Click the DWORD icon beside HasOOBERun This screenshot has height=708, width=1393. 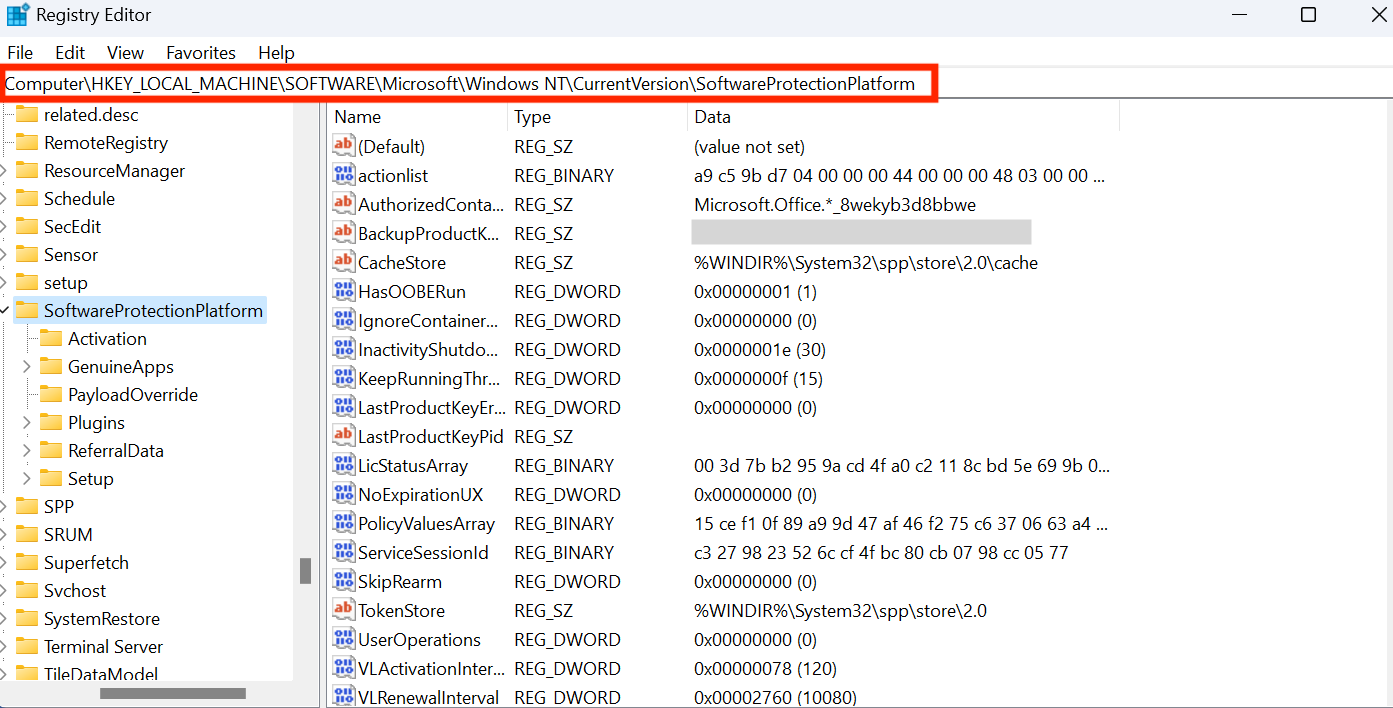coord(343,291)
